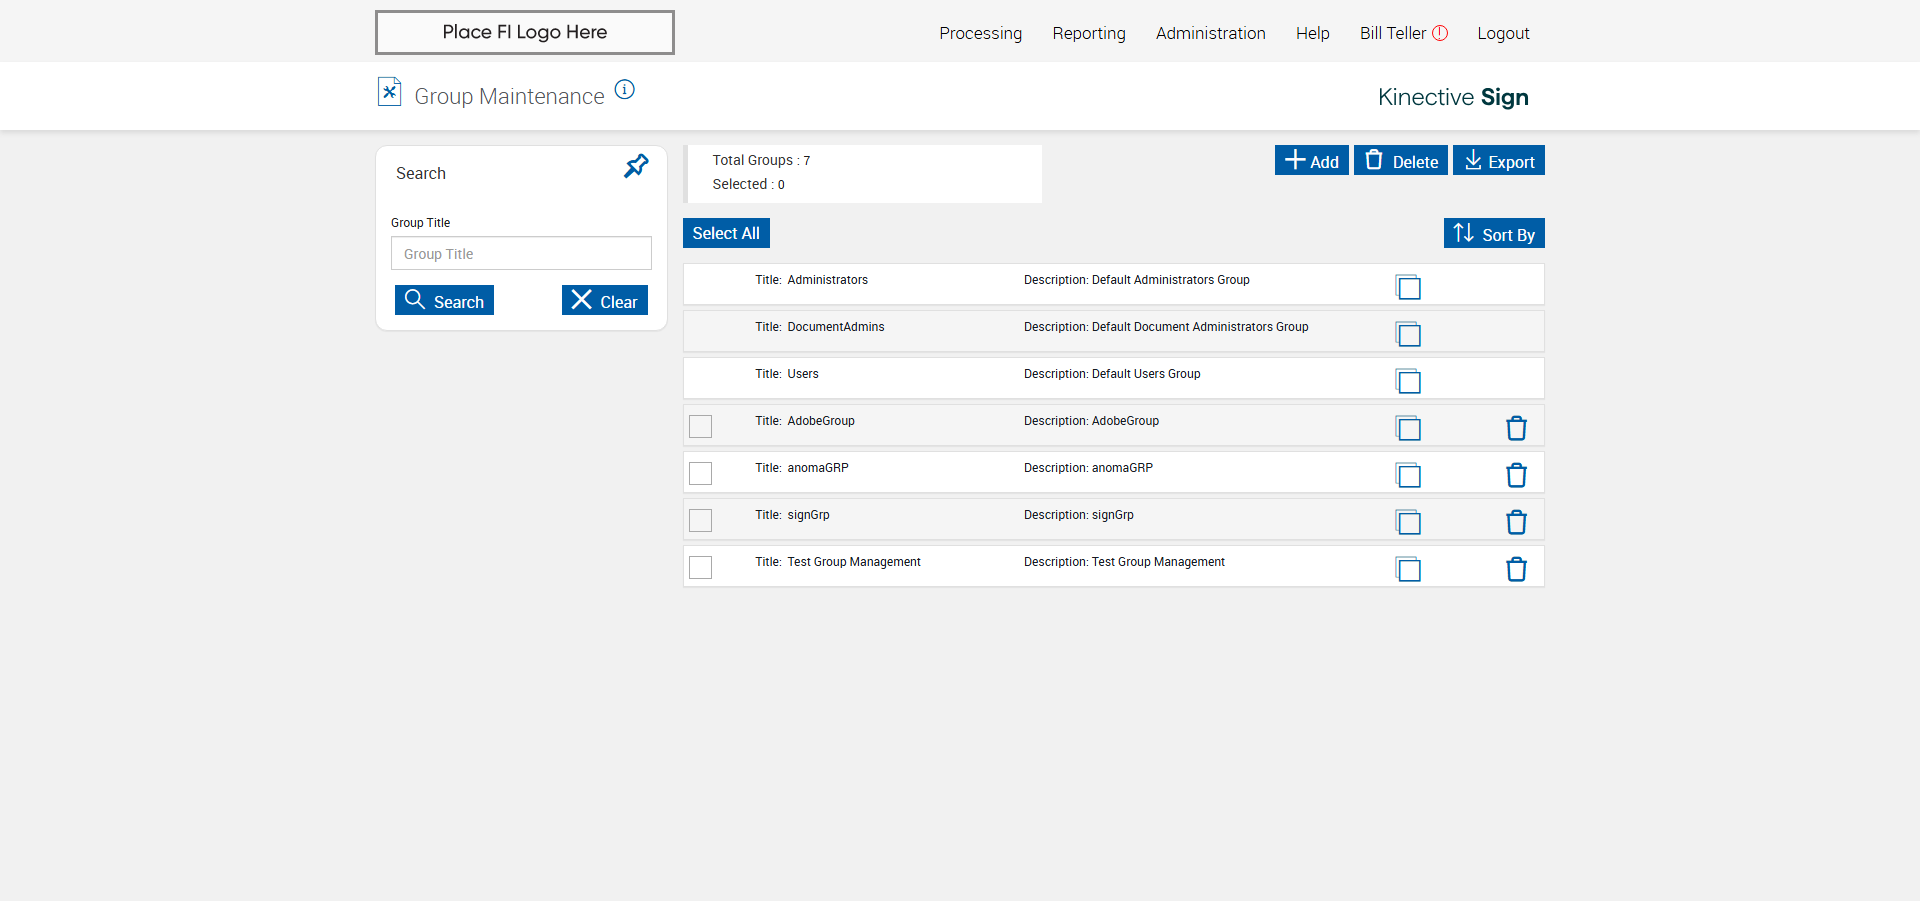
Task: Open the Processing menu
Action: click(980, 33)
